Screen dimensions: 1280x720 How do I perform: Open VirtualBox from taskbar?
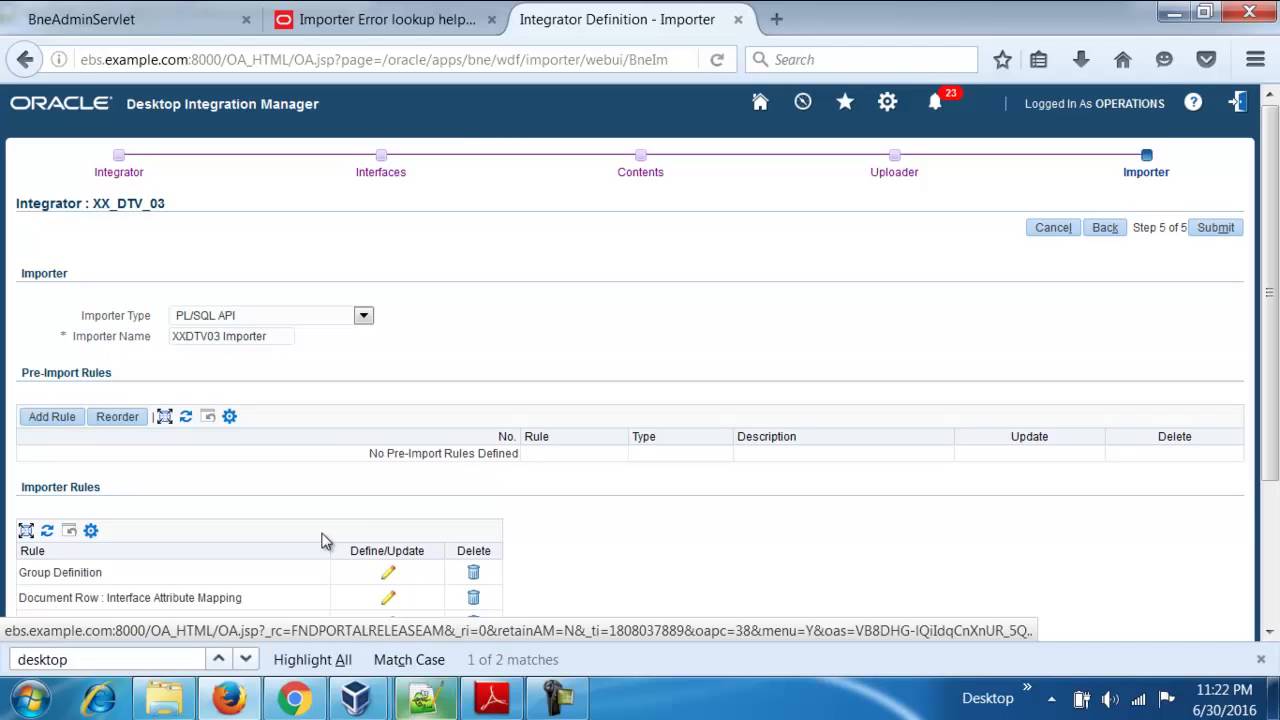point(358,698)
